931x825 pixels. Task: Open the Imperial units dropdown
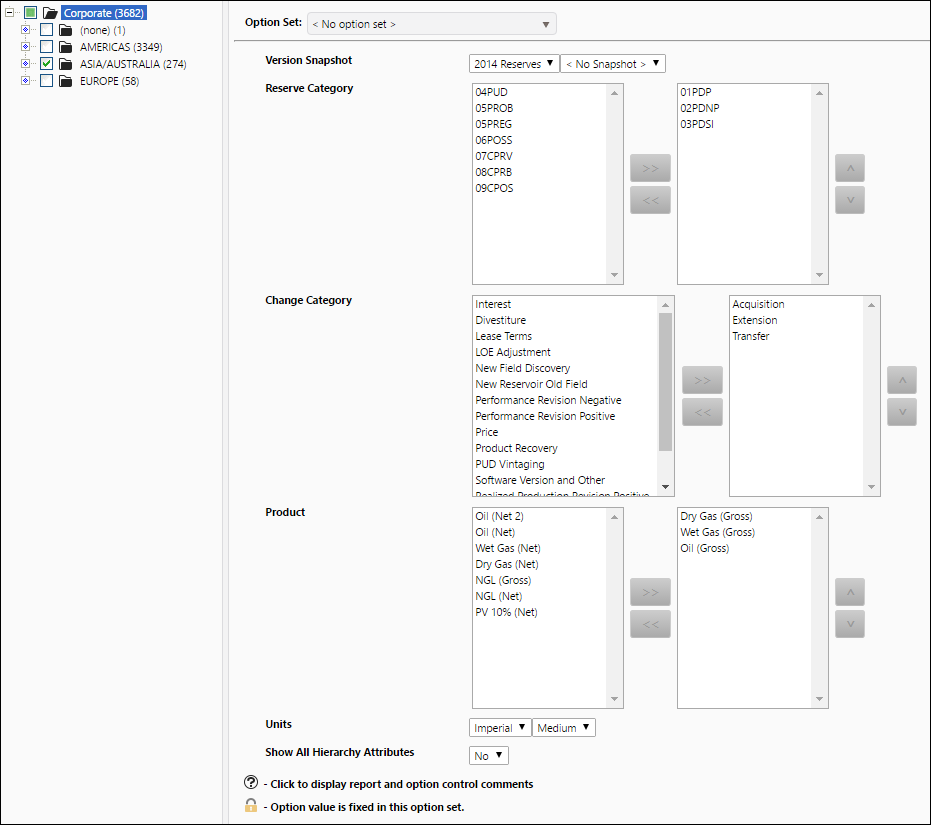(499, 728)
